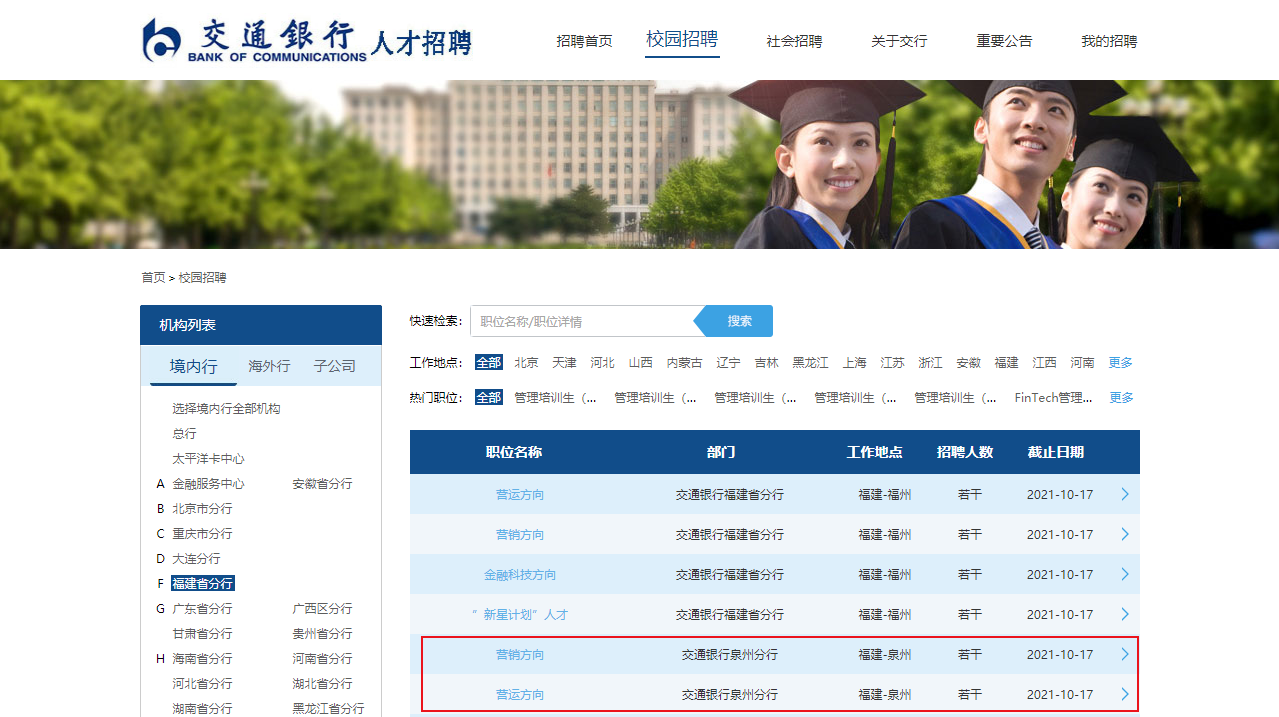This screenshot has width=1279, height=717.
Task: Click the 搜索 button
Action: [739, 321]
